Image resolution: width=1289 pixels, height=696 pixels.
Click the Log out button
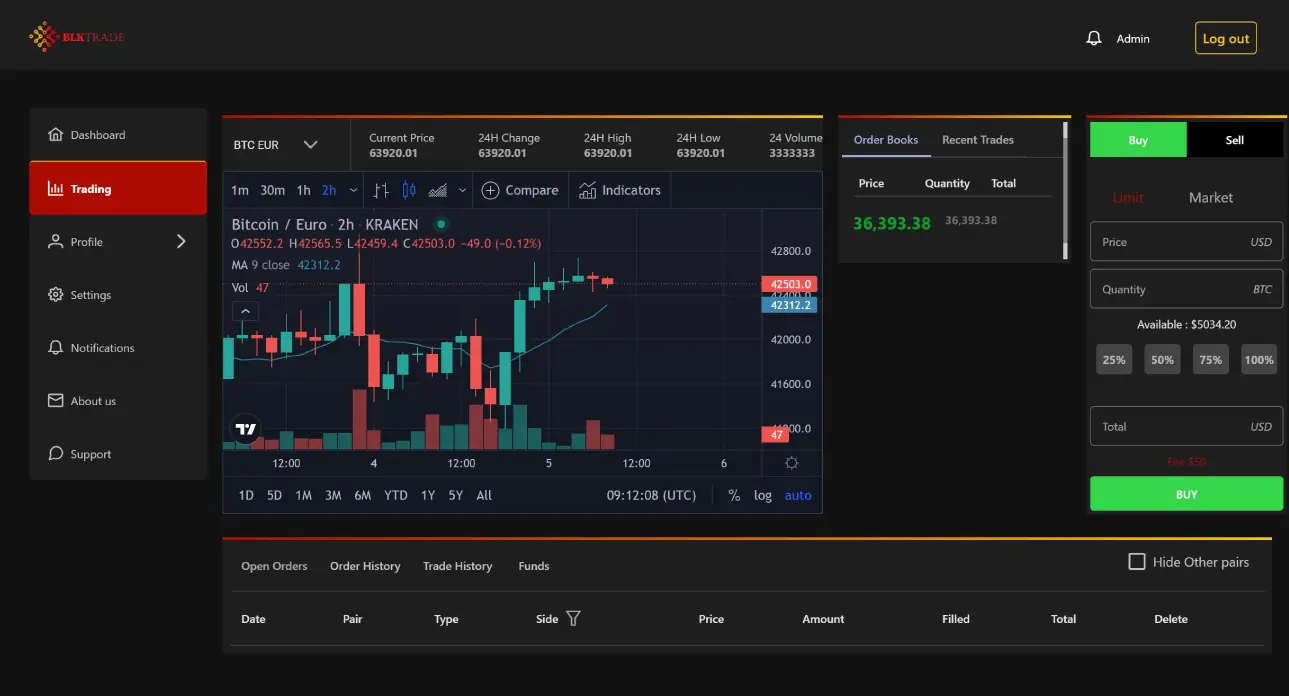pyautogui.click(x=1225, y=39)
